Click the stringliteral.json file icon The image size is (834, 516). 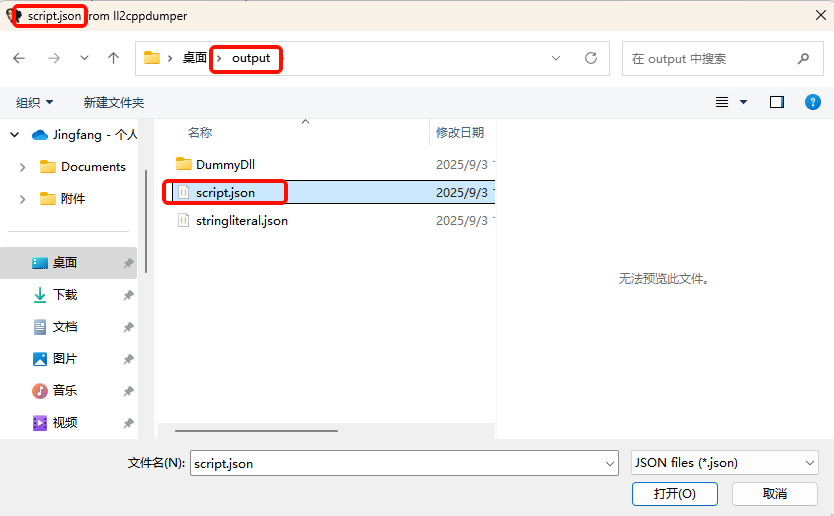184,220
